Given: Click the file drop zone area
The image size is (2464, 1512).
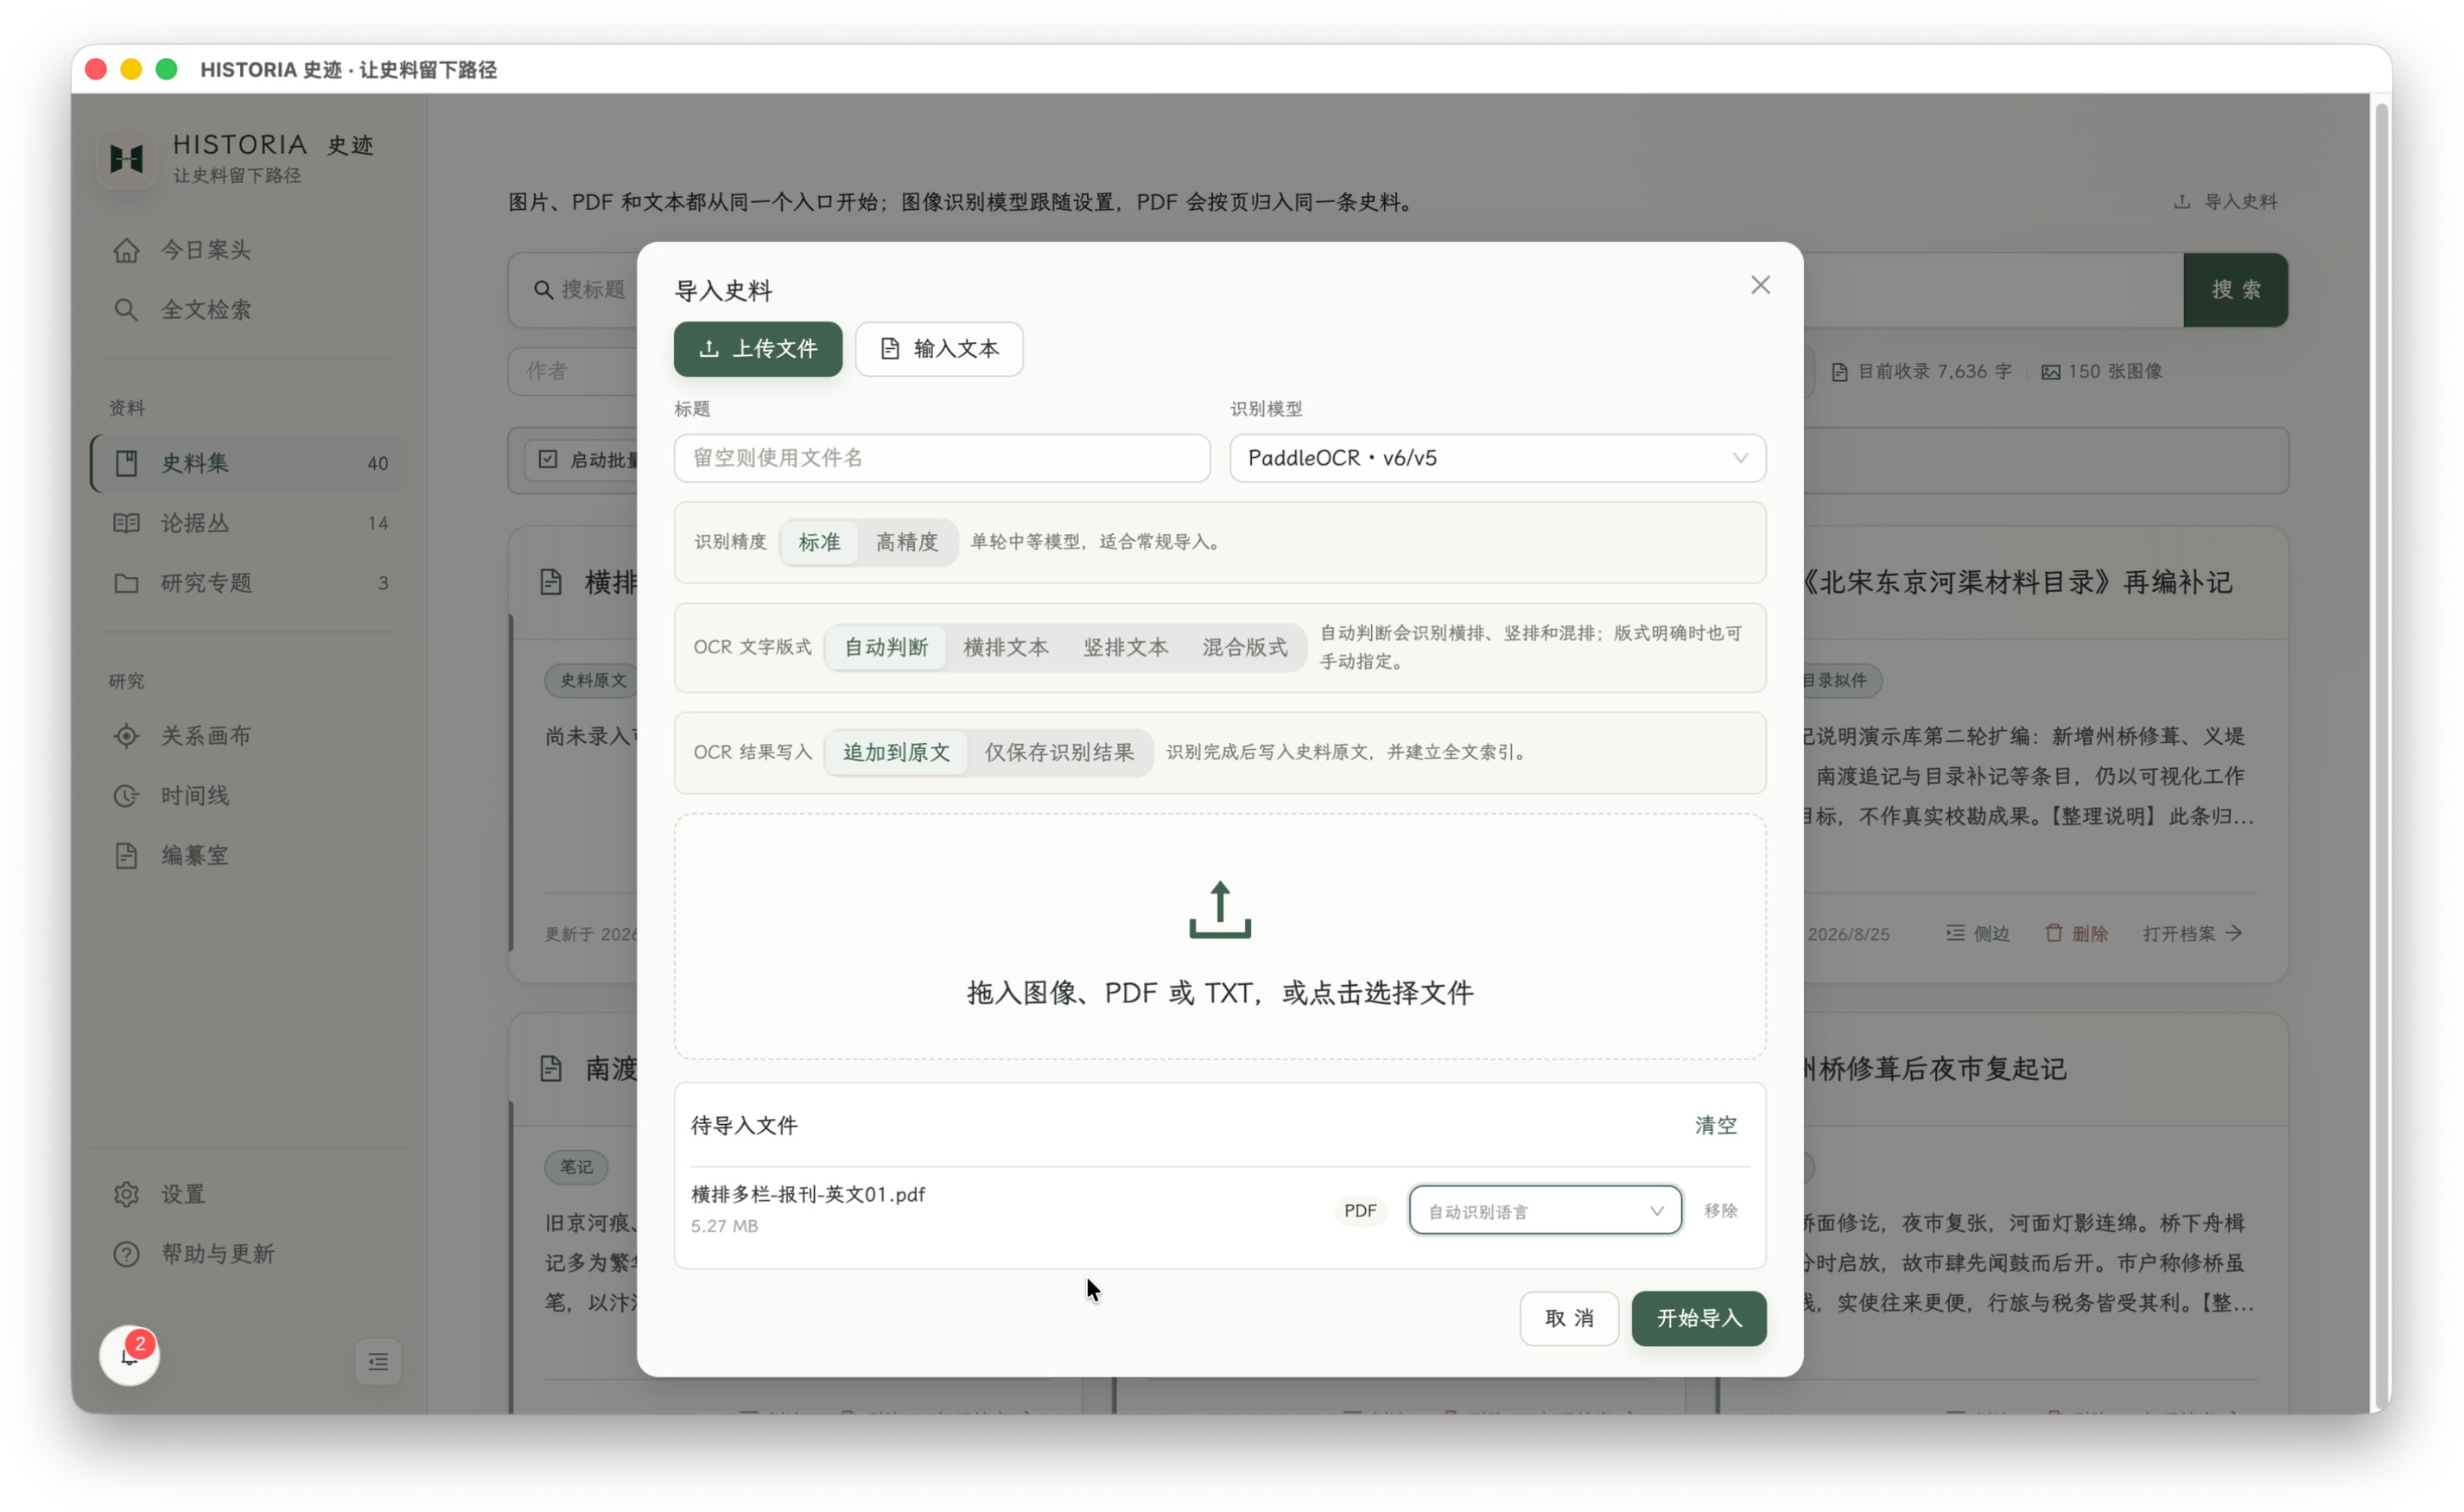Looking at the screenshot, I should coord(1219,936).
